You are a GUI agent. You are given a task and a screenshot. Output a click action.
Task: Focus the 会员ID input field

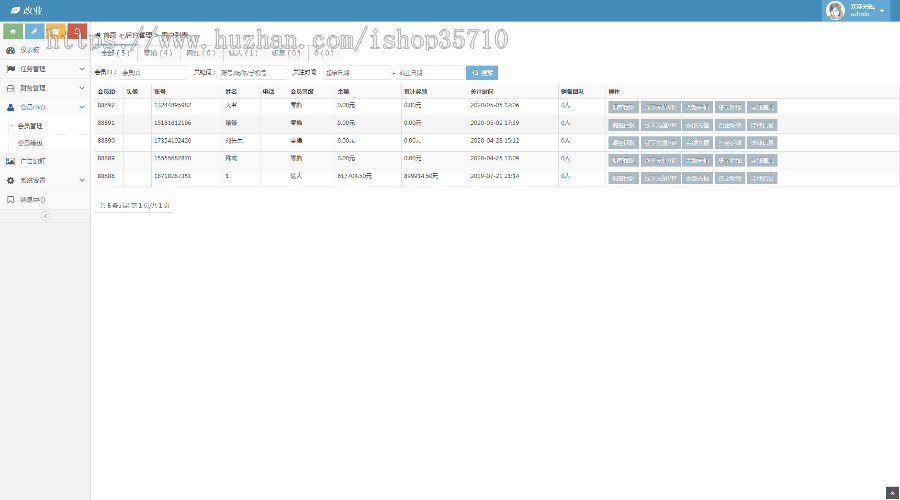pos(153,73)
